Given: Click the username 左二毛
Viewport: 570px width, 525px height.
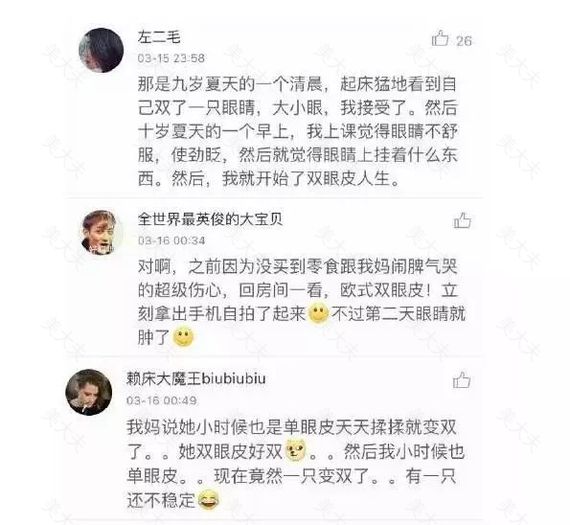Looking at the screenshot, I should pos(159,37).
